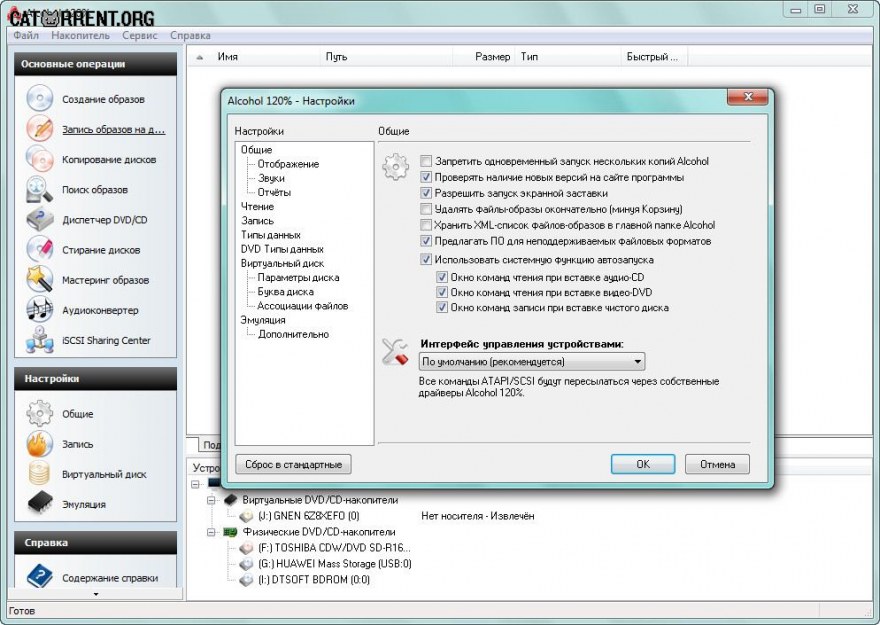Click the Запись образов на диск pencil icon
The width and height of the screenshot is (880, 625).
[39, 128]
